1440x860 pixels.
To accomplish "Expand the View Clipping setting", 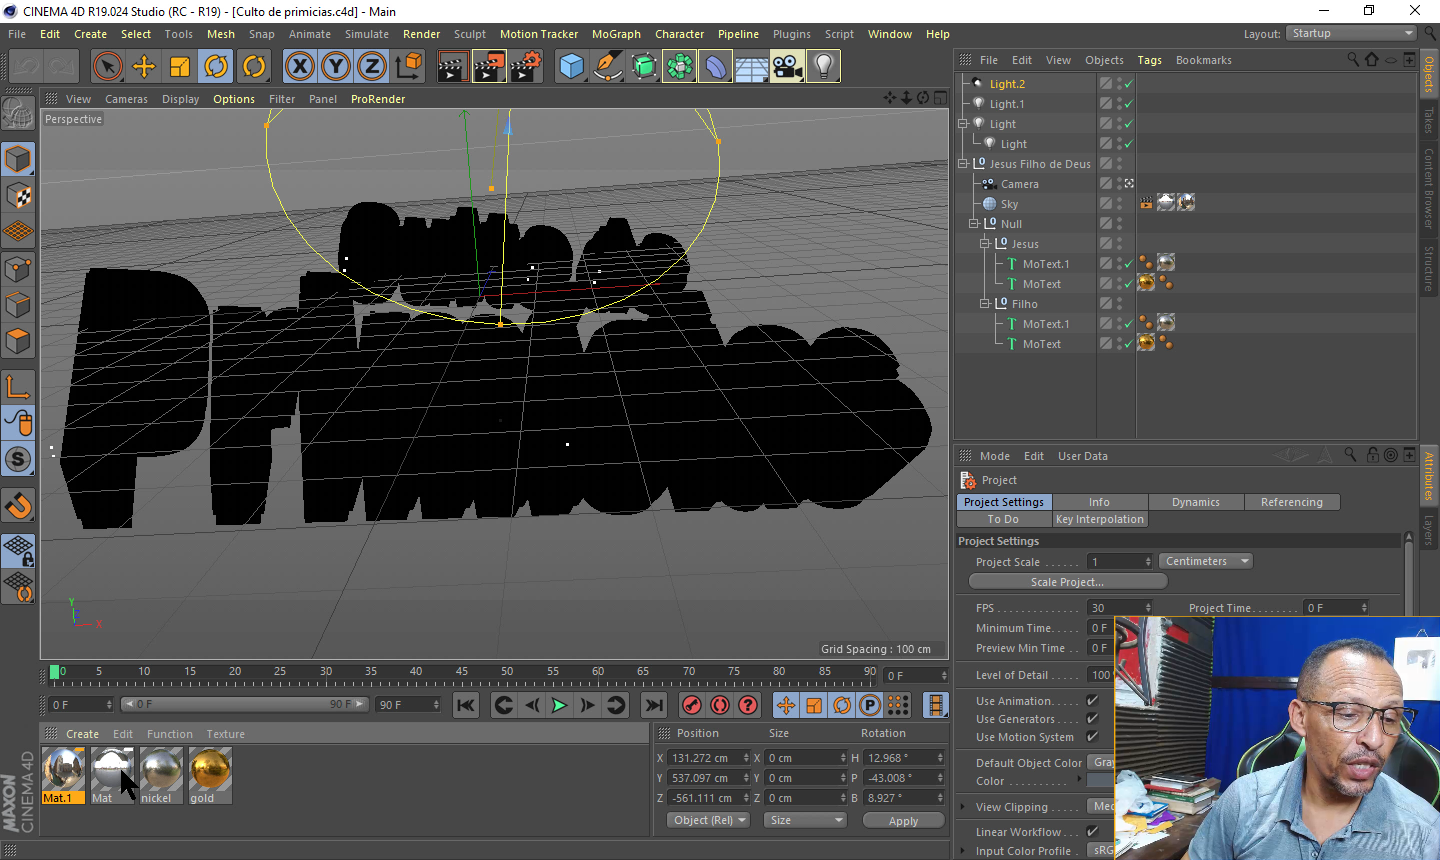I will pos(963,807).
